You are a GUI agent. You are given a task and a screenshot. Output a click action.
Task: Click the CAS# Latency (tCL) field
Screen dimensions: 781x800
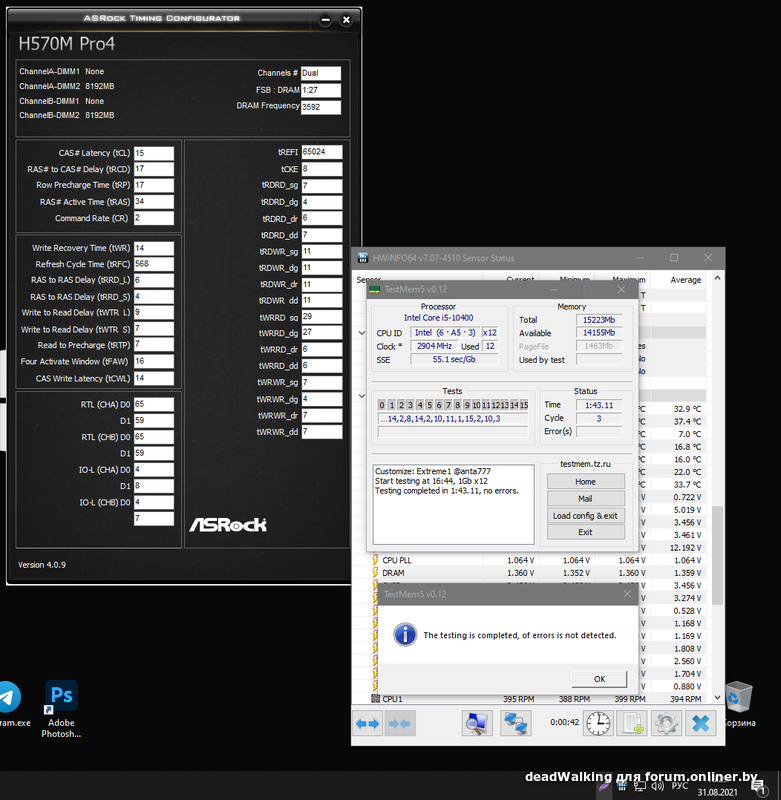tap(153, 153)
